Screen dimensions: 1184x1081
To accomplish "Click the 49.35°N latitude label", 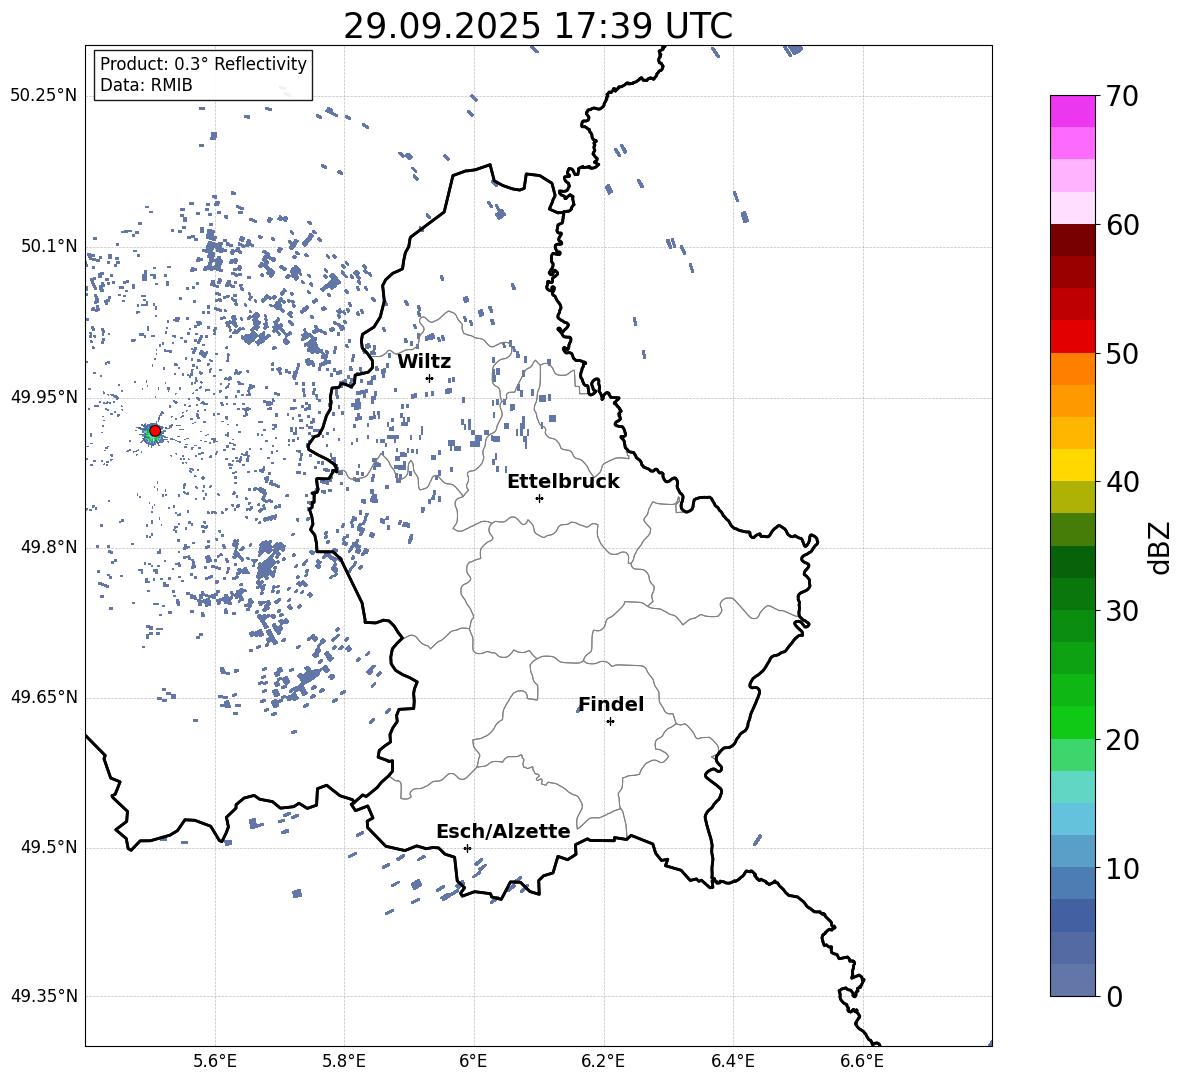I will [x=44, y=996].
